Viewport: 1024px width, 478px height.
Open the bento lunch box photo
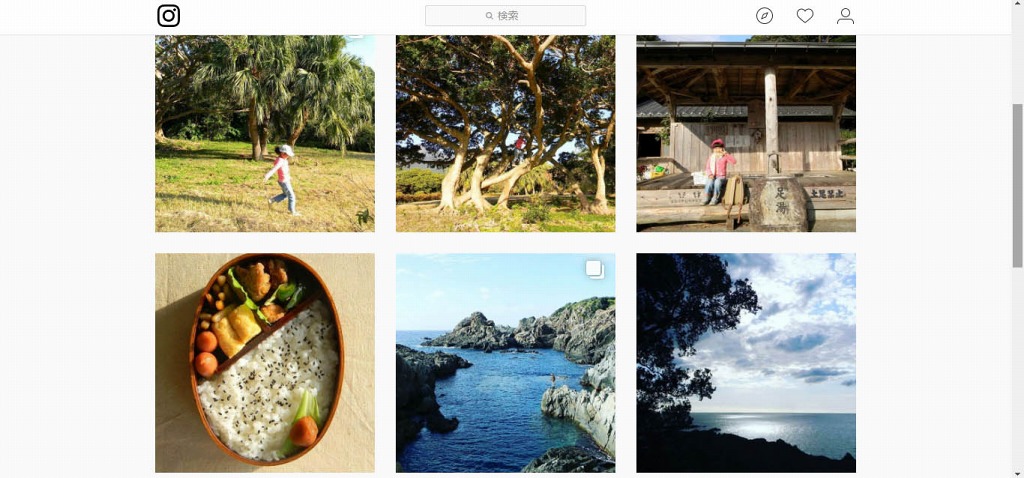pyautogui.click(x=265, y=363)
